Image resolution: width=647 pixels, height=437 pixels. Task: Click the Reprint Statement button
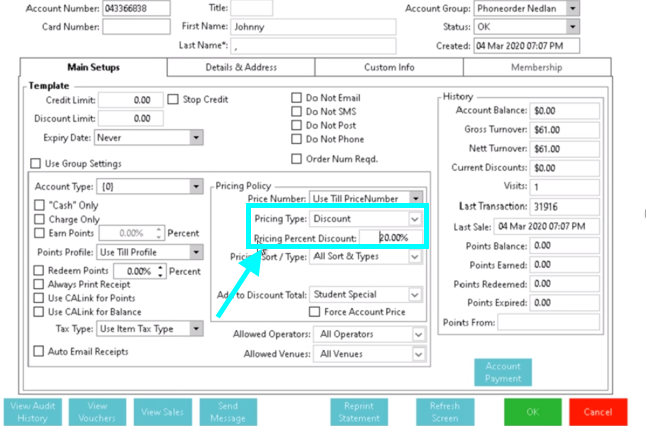(359, 412)
